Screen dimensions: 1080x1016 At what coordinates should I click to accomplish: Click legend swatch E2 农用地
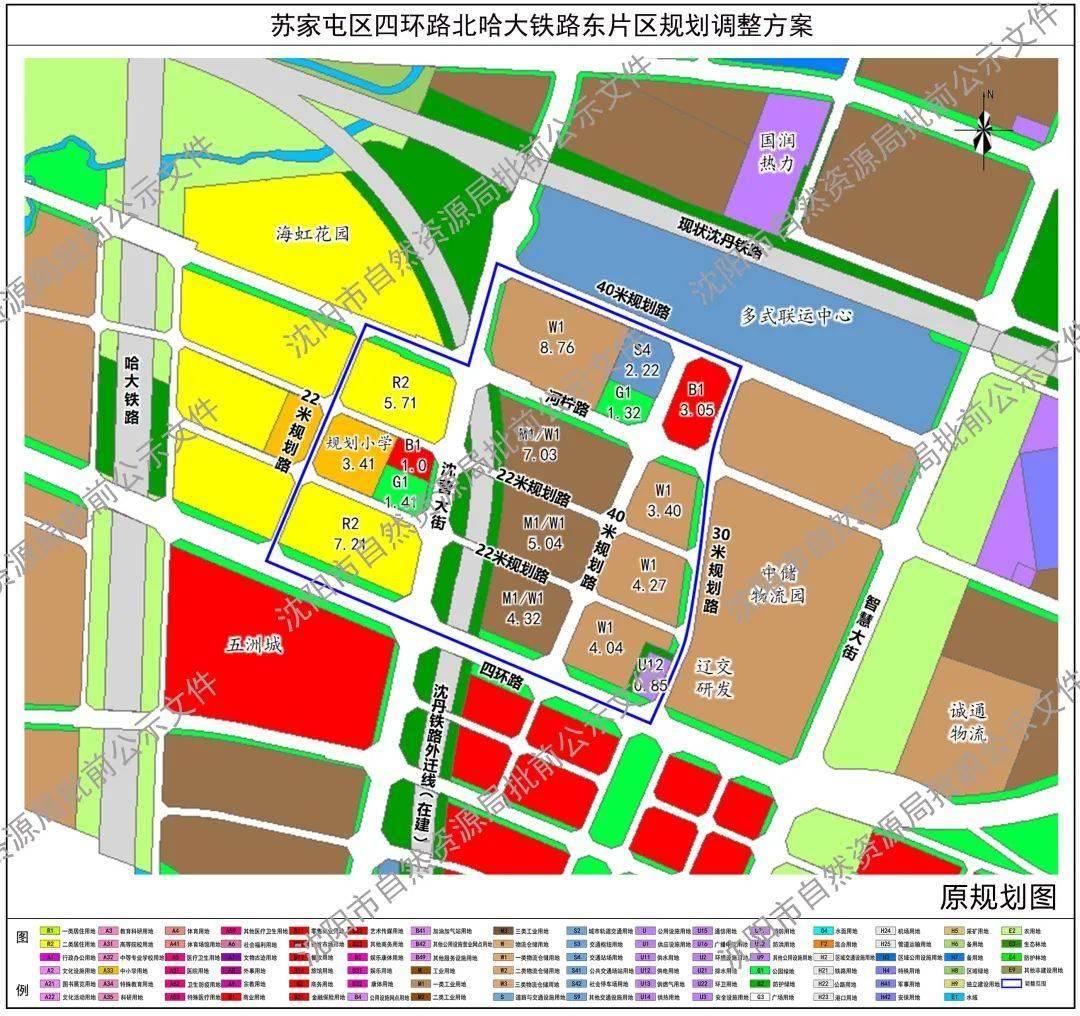[x=1012, y=931]
